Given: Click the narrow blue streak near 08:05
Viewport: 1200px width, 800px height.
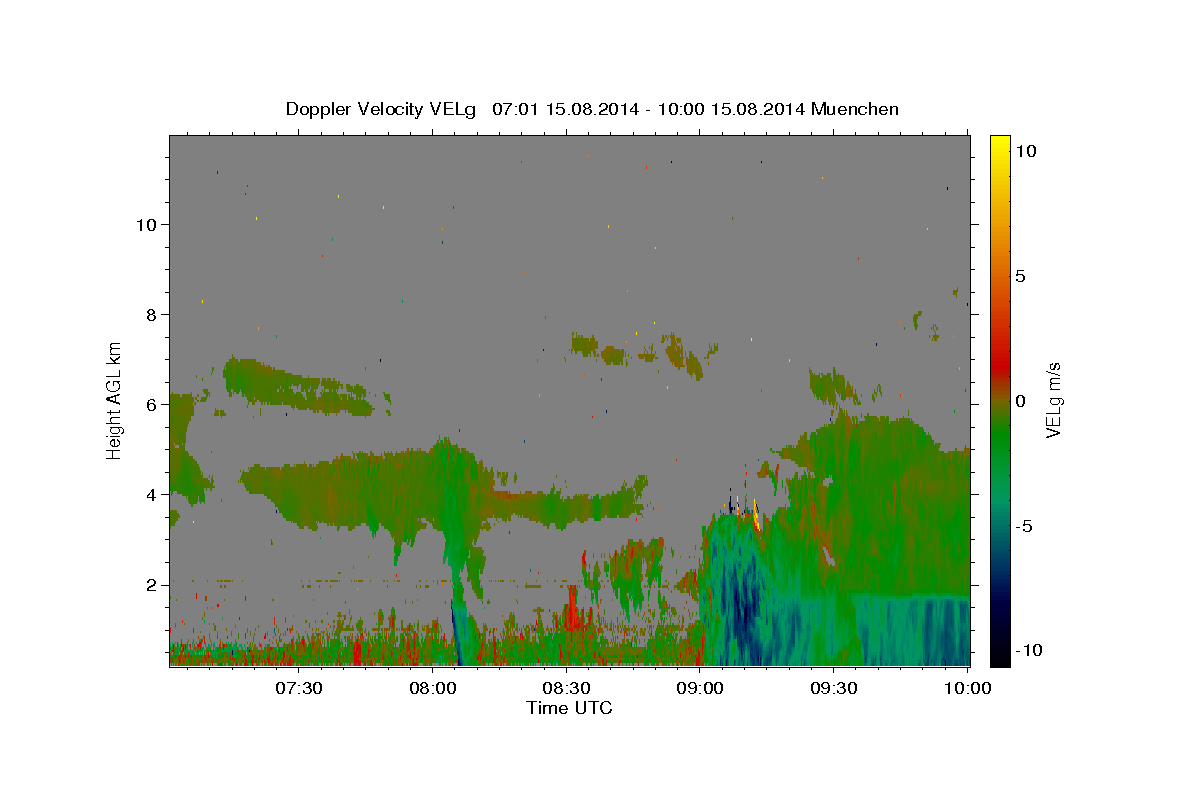Looking at the screenshot, I should click(456, 633).
